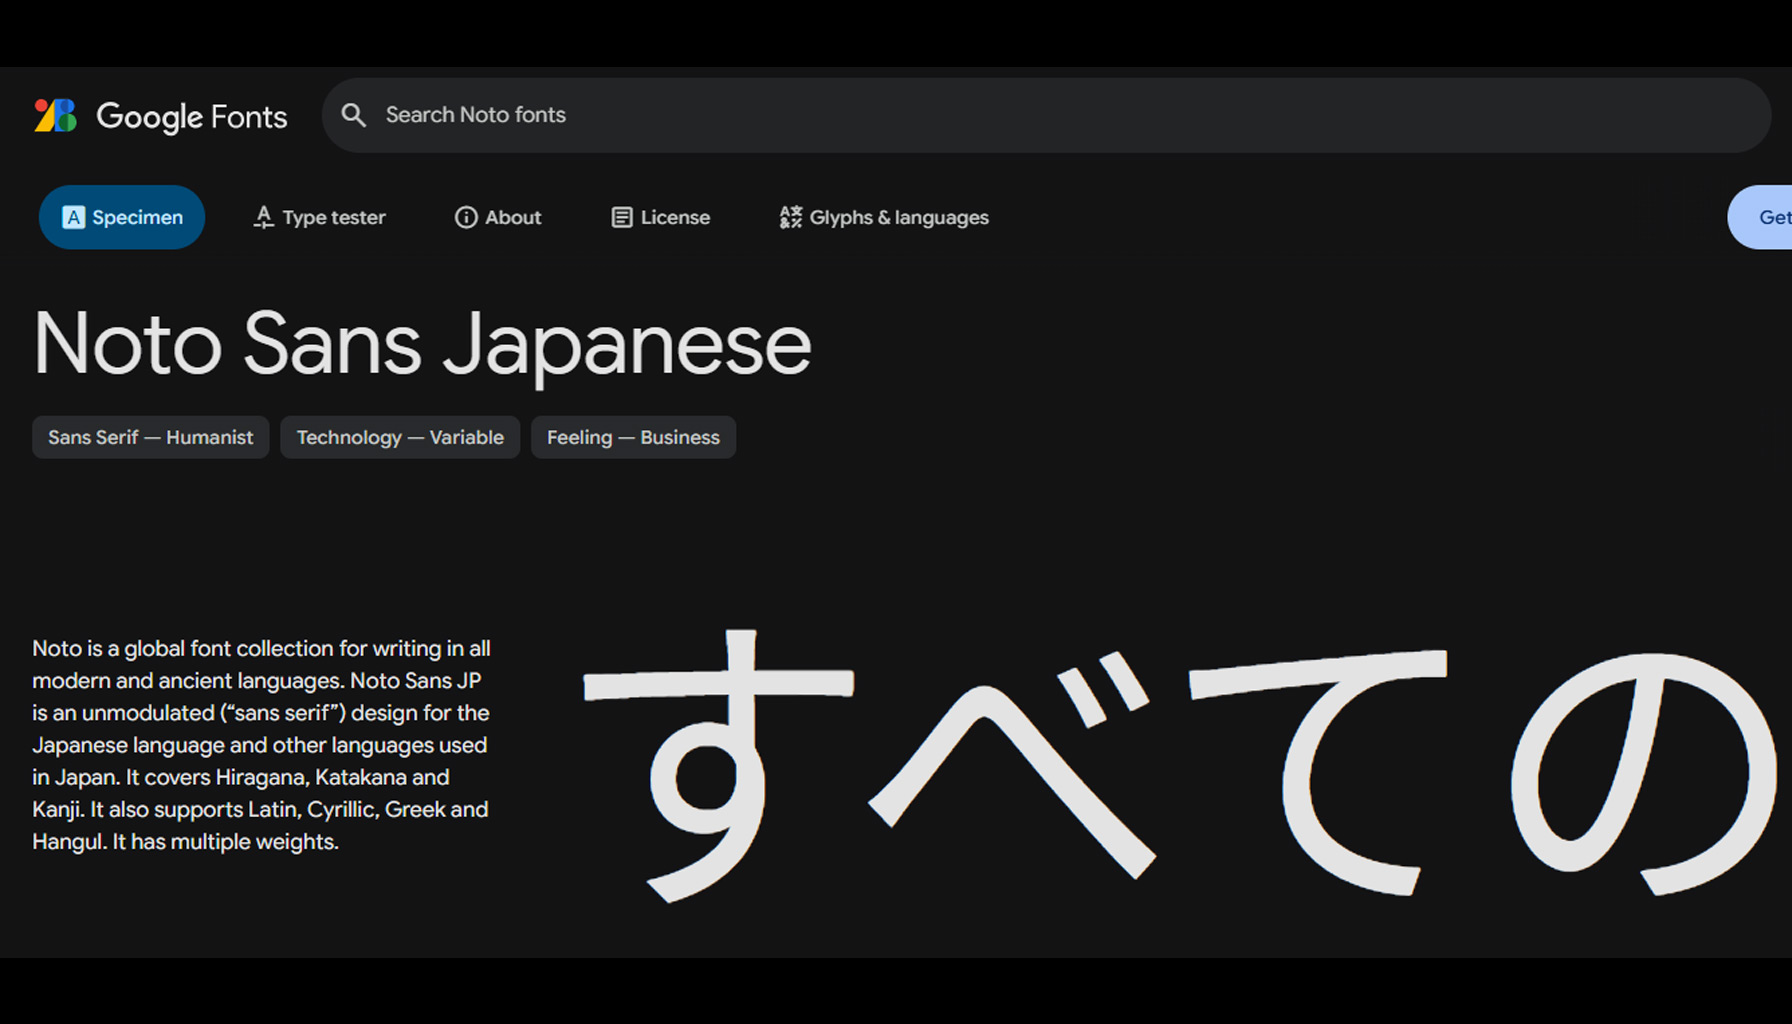Image resolution: width=1792 pixels, height=1024 pixels.
Task: Click the Glyphs & languages icon
Action: (x=791, y=217)
